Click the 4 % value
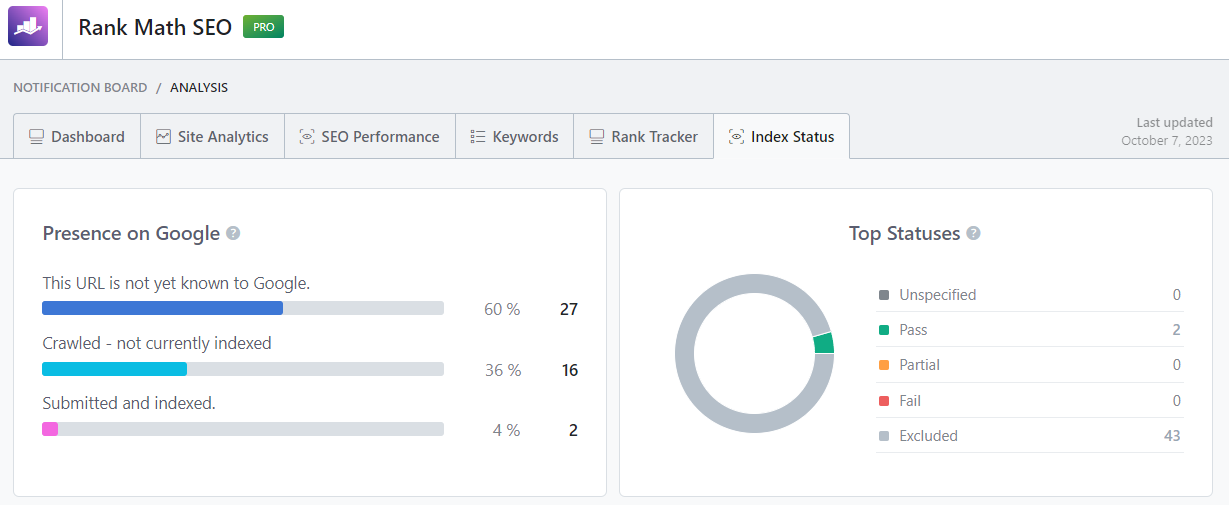1229x505 pixels. click(x=507, y=431)
